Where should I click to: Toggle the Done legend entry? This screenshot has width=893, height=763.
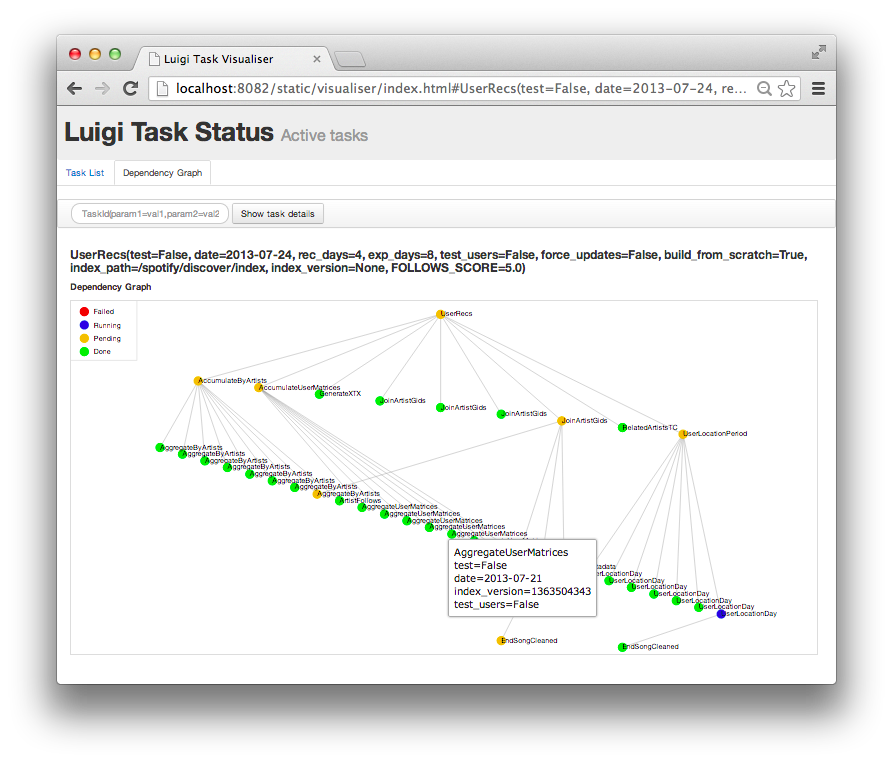tap(85, 351)
